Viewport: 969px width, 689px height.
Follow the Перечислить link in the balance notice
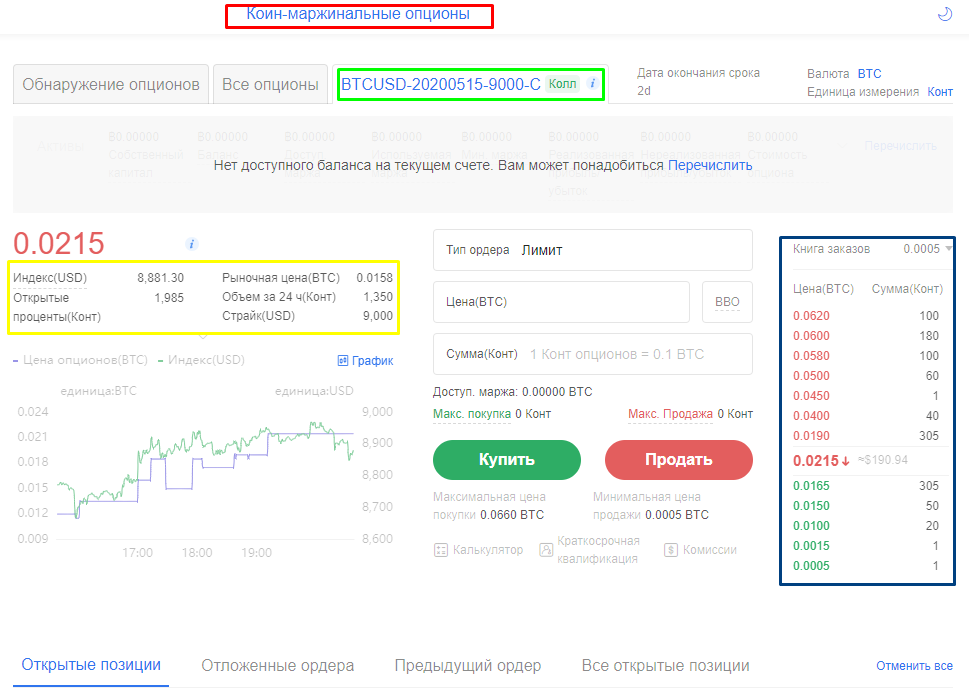pyautogui.click(x=710, y=165)
